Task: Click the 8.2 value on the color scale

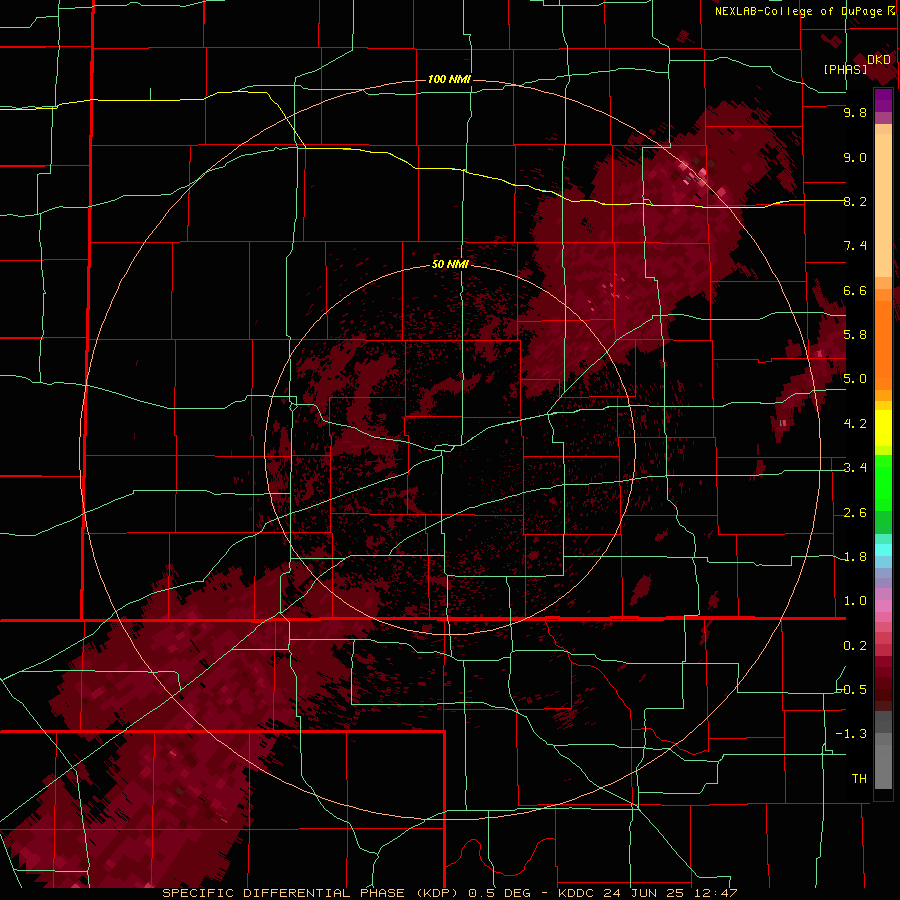Action: pos(855,201)
